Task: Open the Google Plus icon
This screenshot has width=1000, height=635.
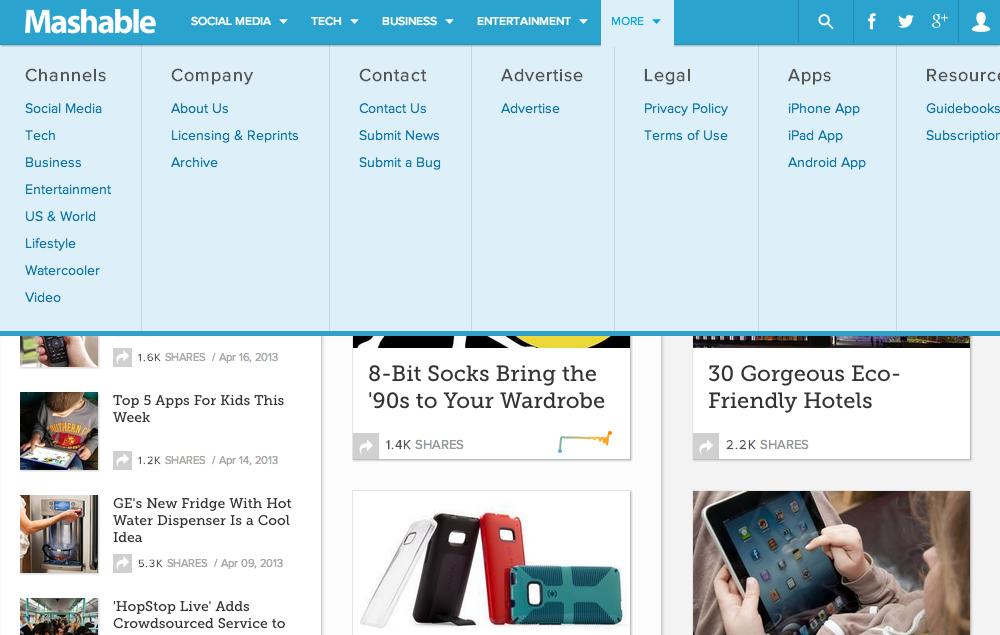Action: (x=939, y=21)
